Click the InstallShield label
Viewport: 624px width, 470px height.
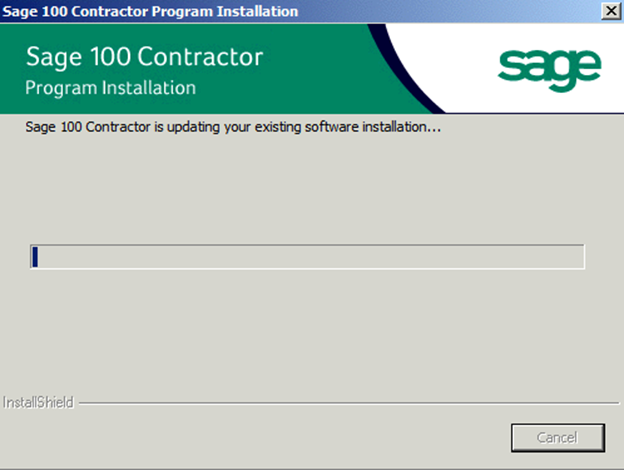coord(38,402)
